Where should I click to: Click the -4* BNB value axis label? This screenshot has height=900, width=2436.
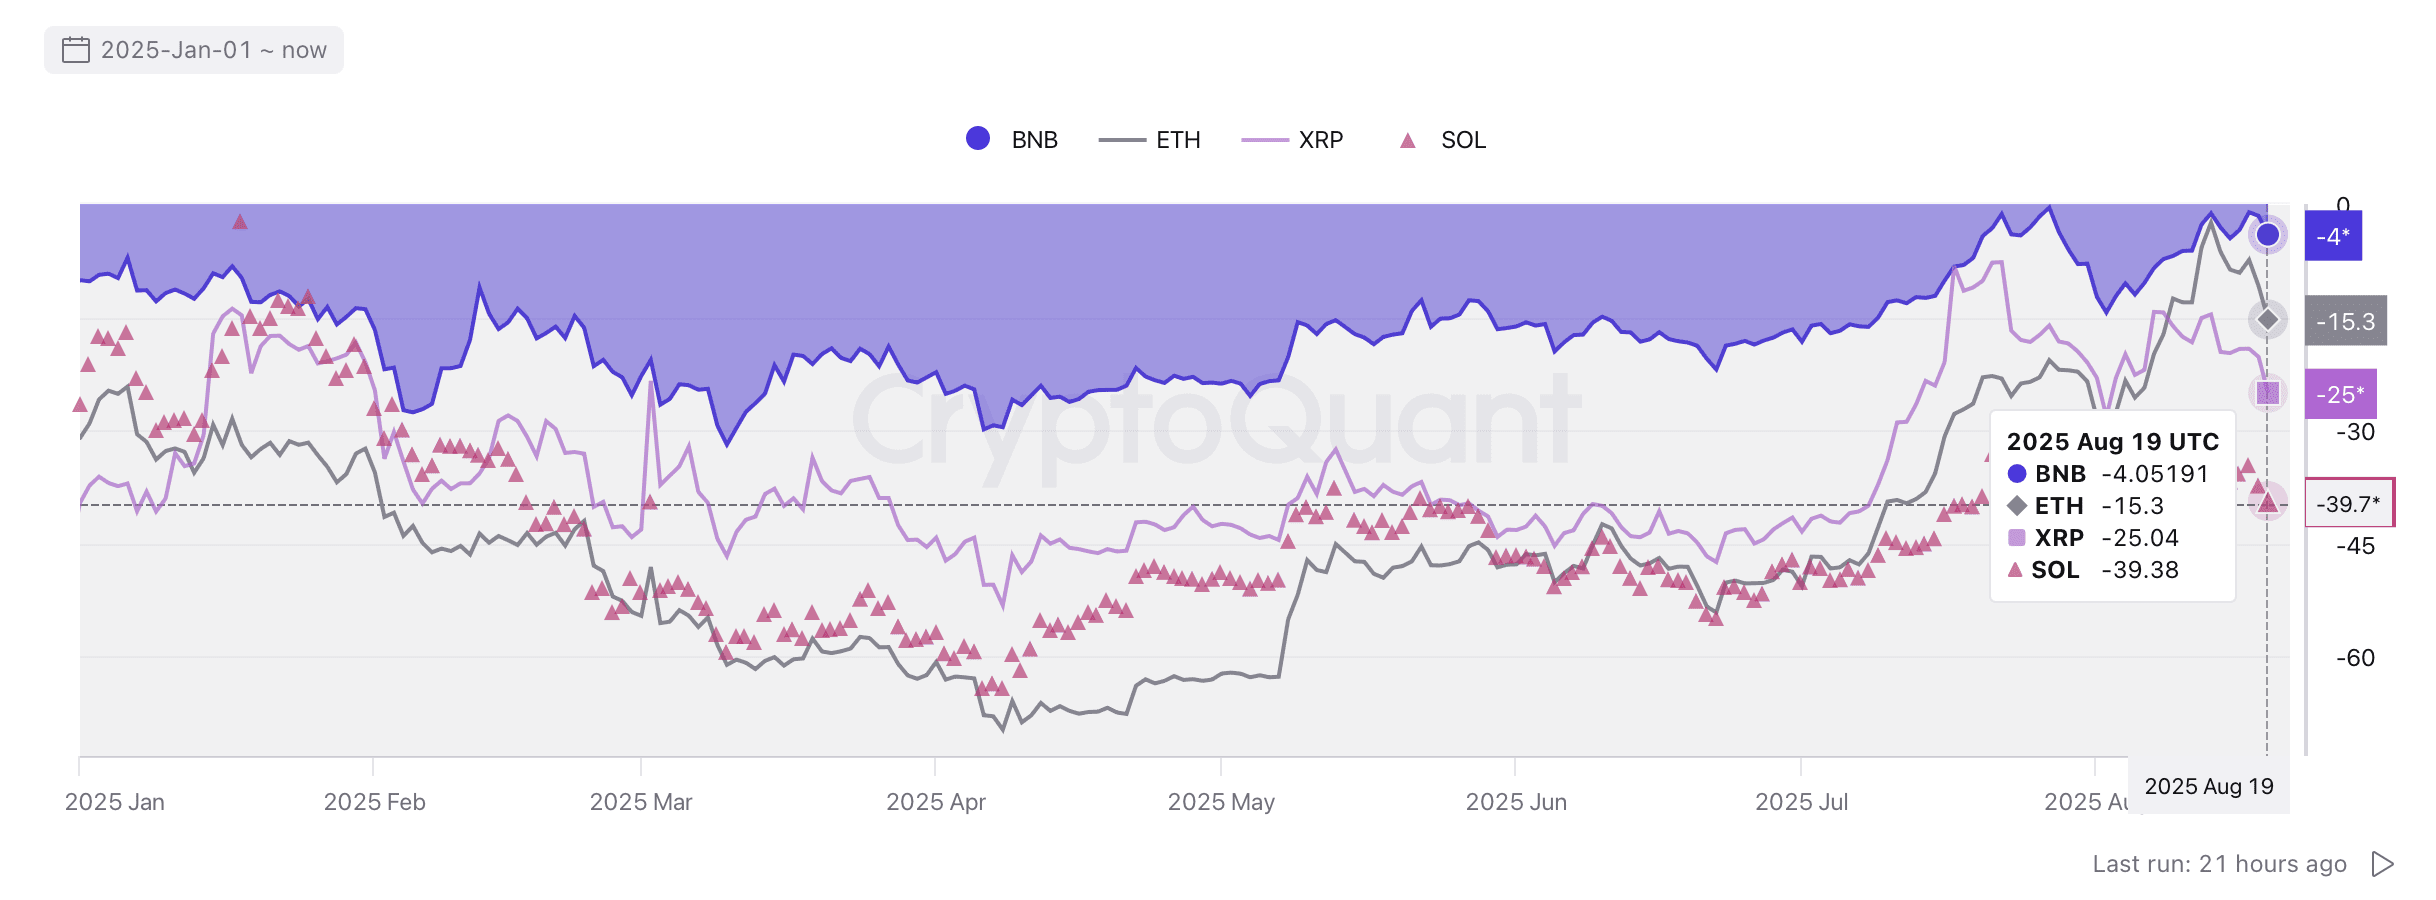(x=2333, y=236)
